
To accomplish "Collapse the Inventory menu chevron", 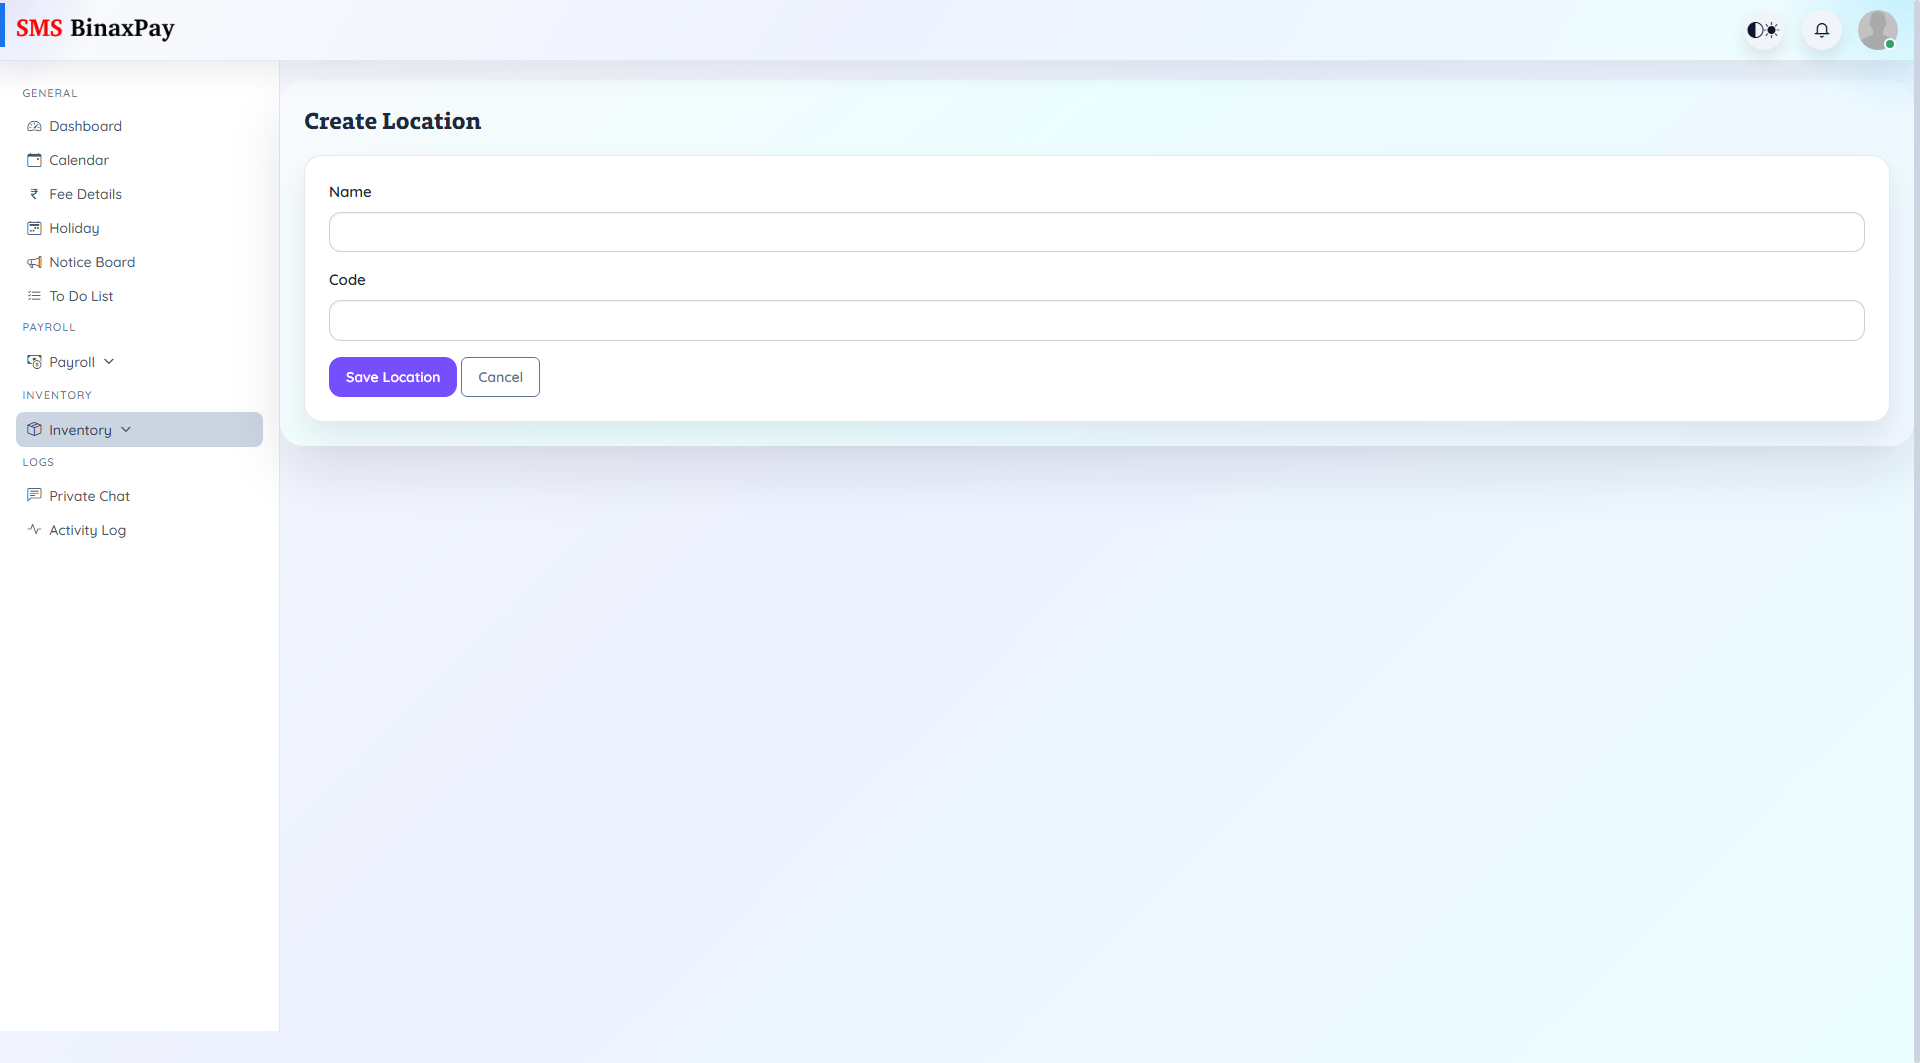I will (x=126, y=430).
